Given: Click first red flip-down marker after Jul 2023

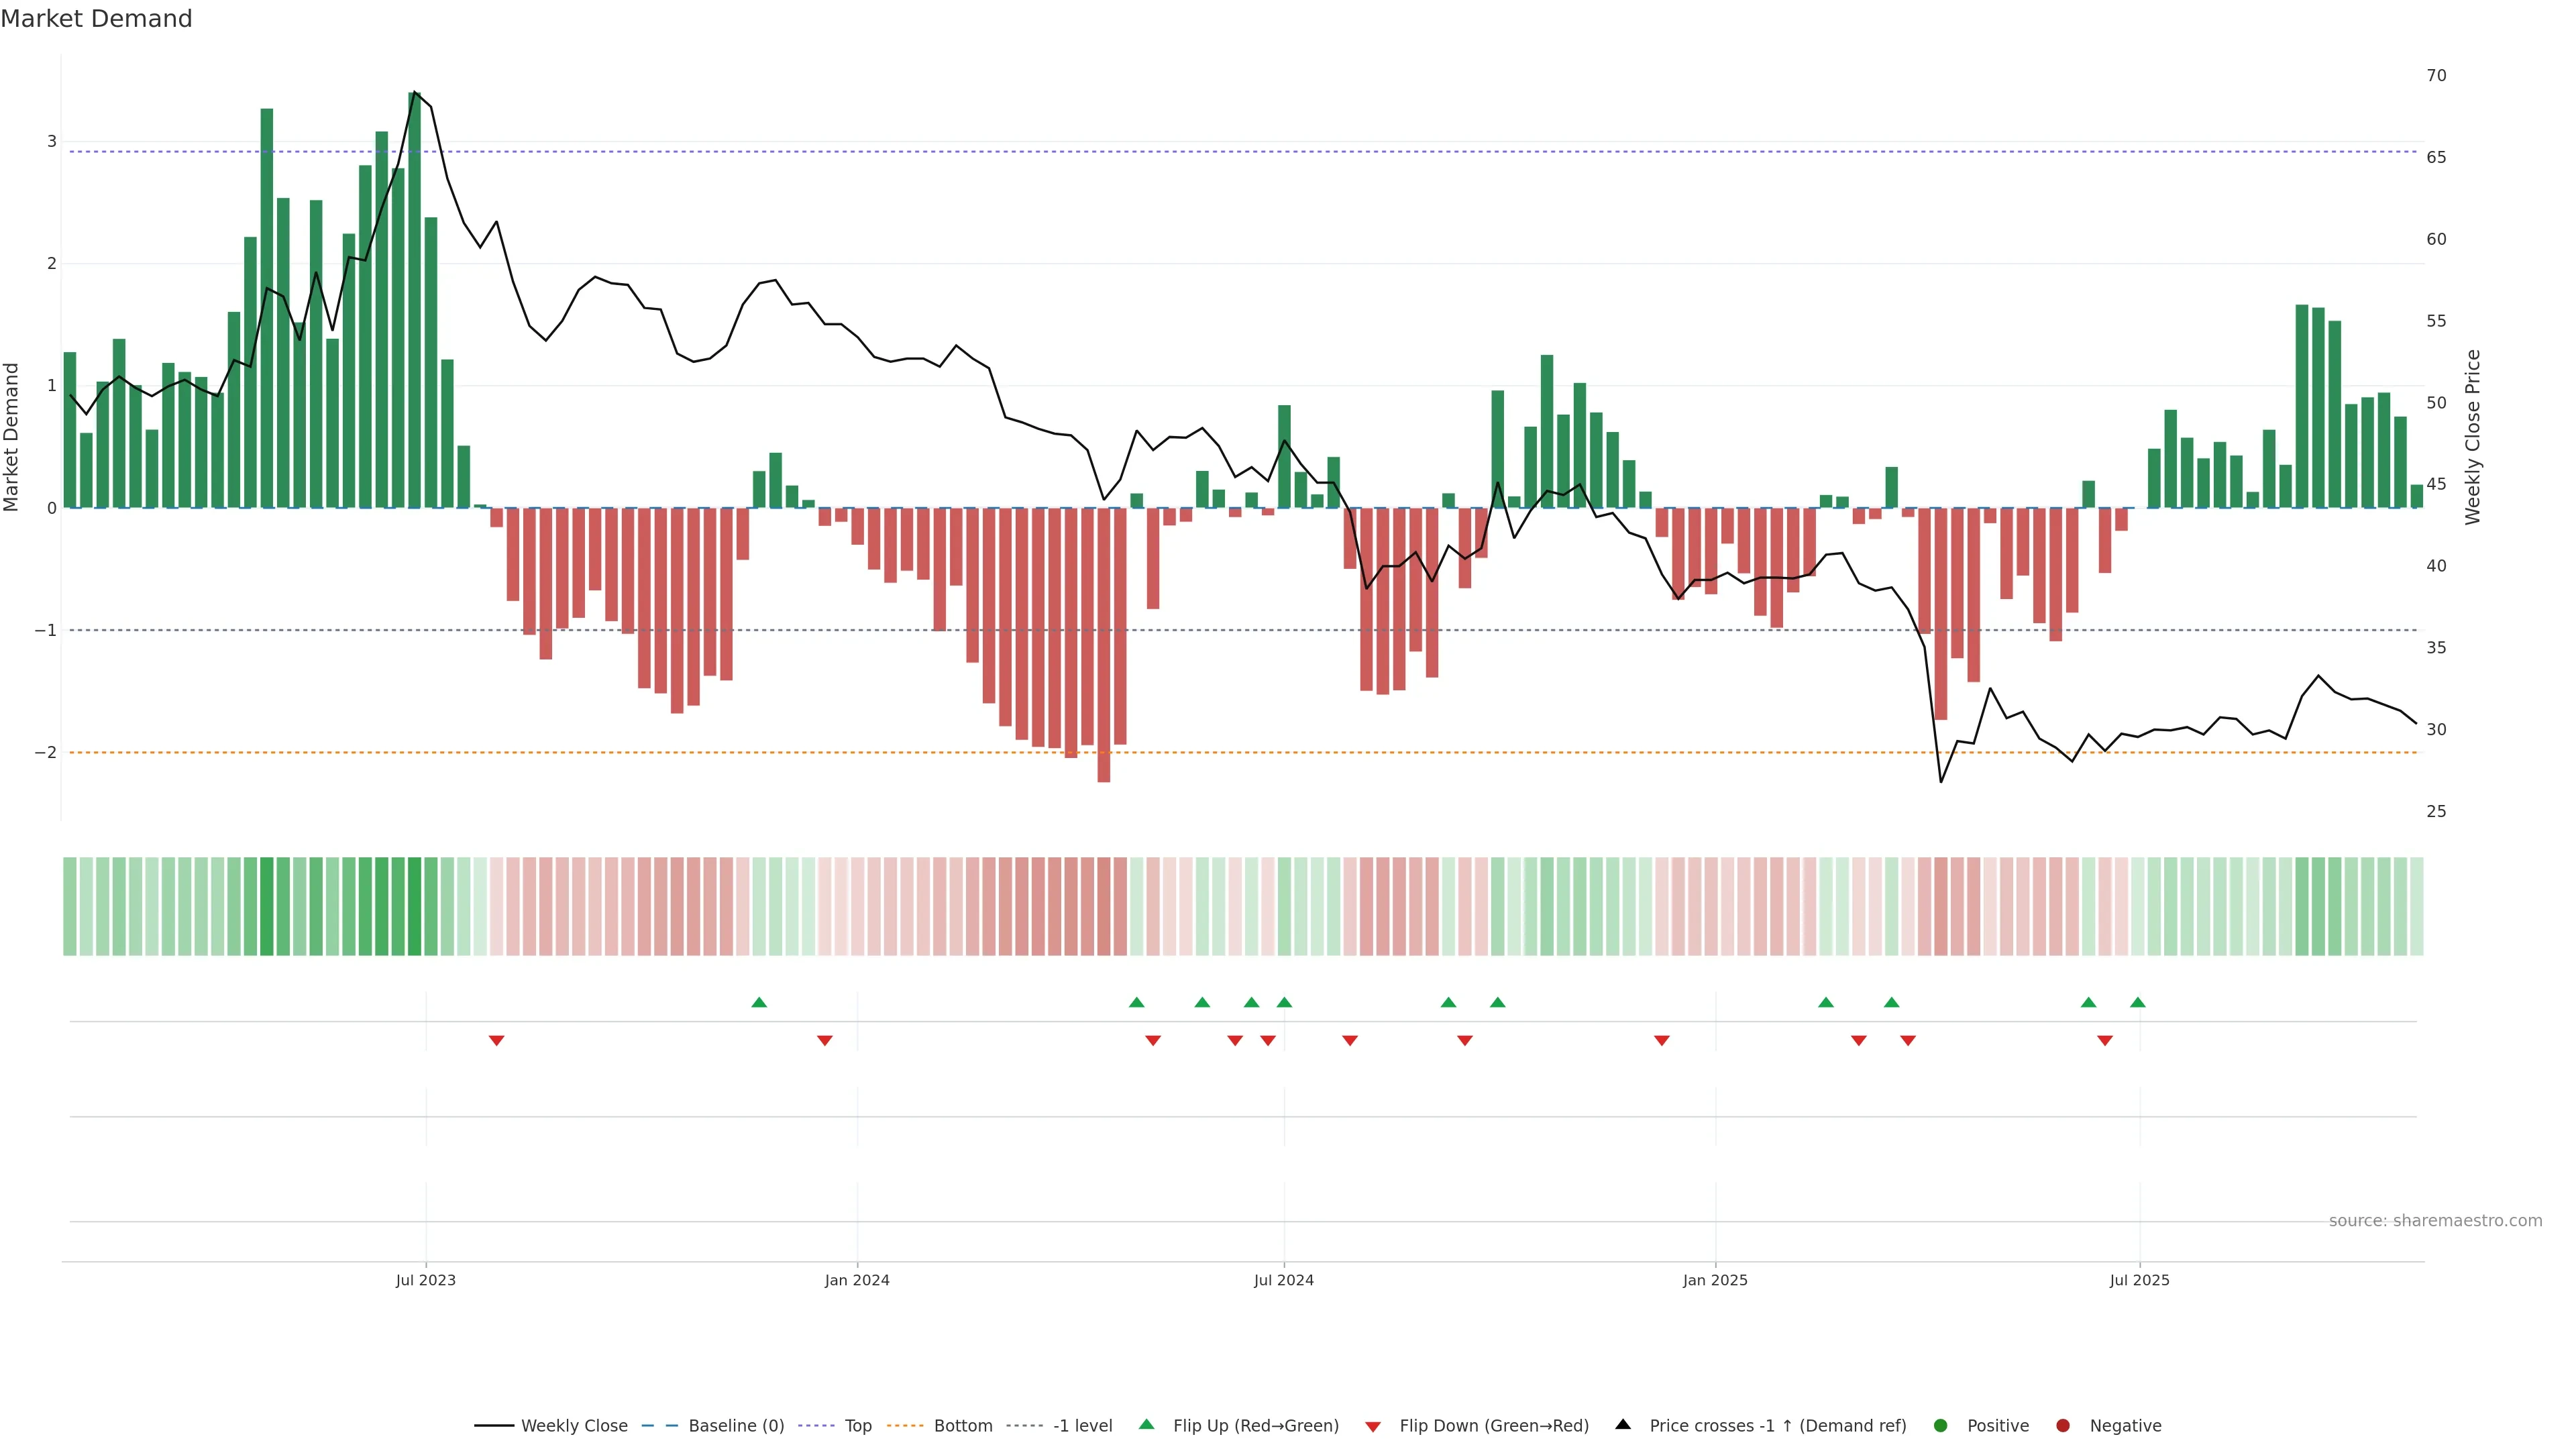Looking at the screenshot, I should [496, 1041].
